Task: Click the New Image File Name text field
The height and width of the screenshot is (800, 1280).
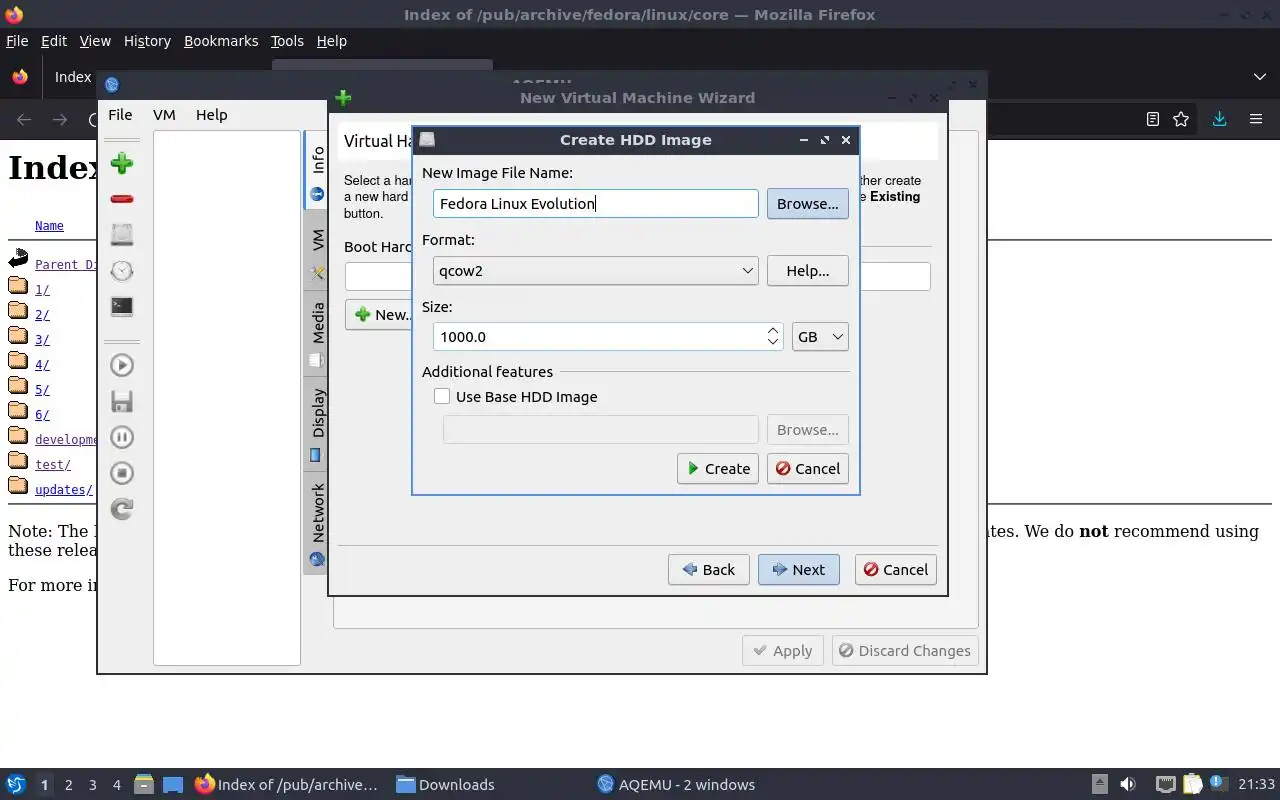Action: 596,204
